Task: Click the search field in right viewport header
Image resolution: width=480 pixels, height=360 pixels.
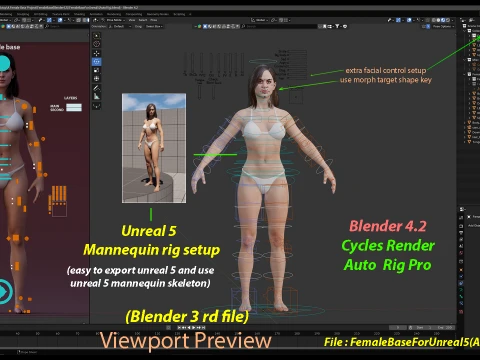Action: pyautogui.click(x=279, y=26)
